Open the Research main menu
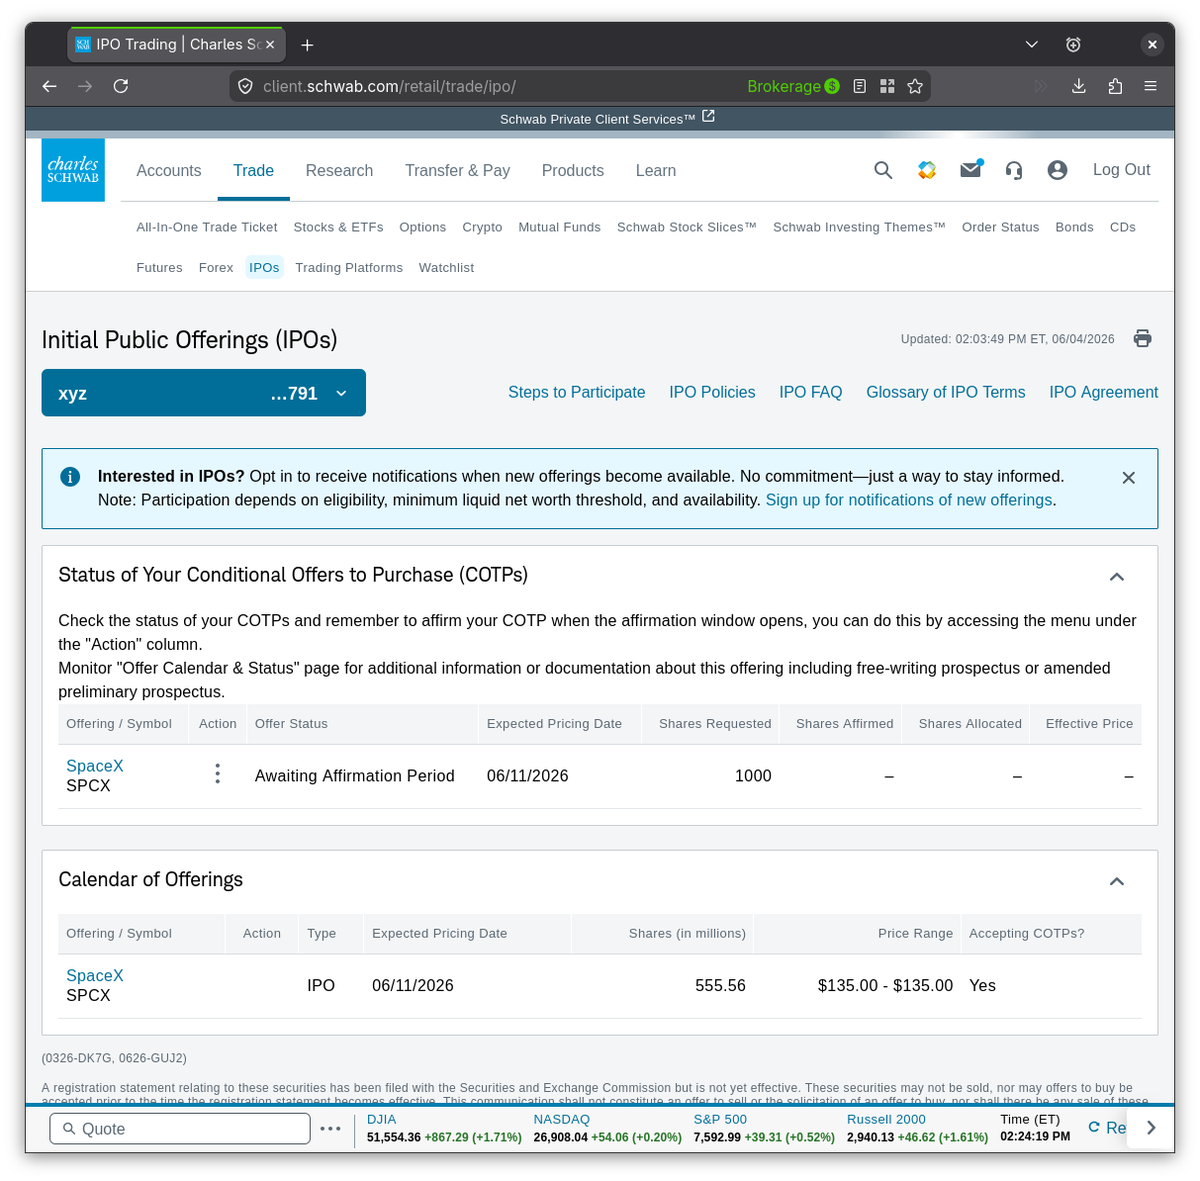The image size is (1200, 1181). [x=339, y=171]
